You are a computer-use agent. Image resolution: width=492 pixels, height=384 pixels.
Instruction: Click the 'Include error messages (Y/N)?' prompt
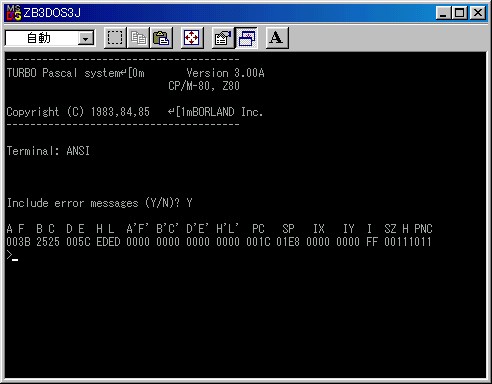93,203
